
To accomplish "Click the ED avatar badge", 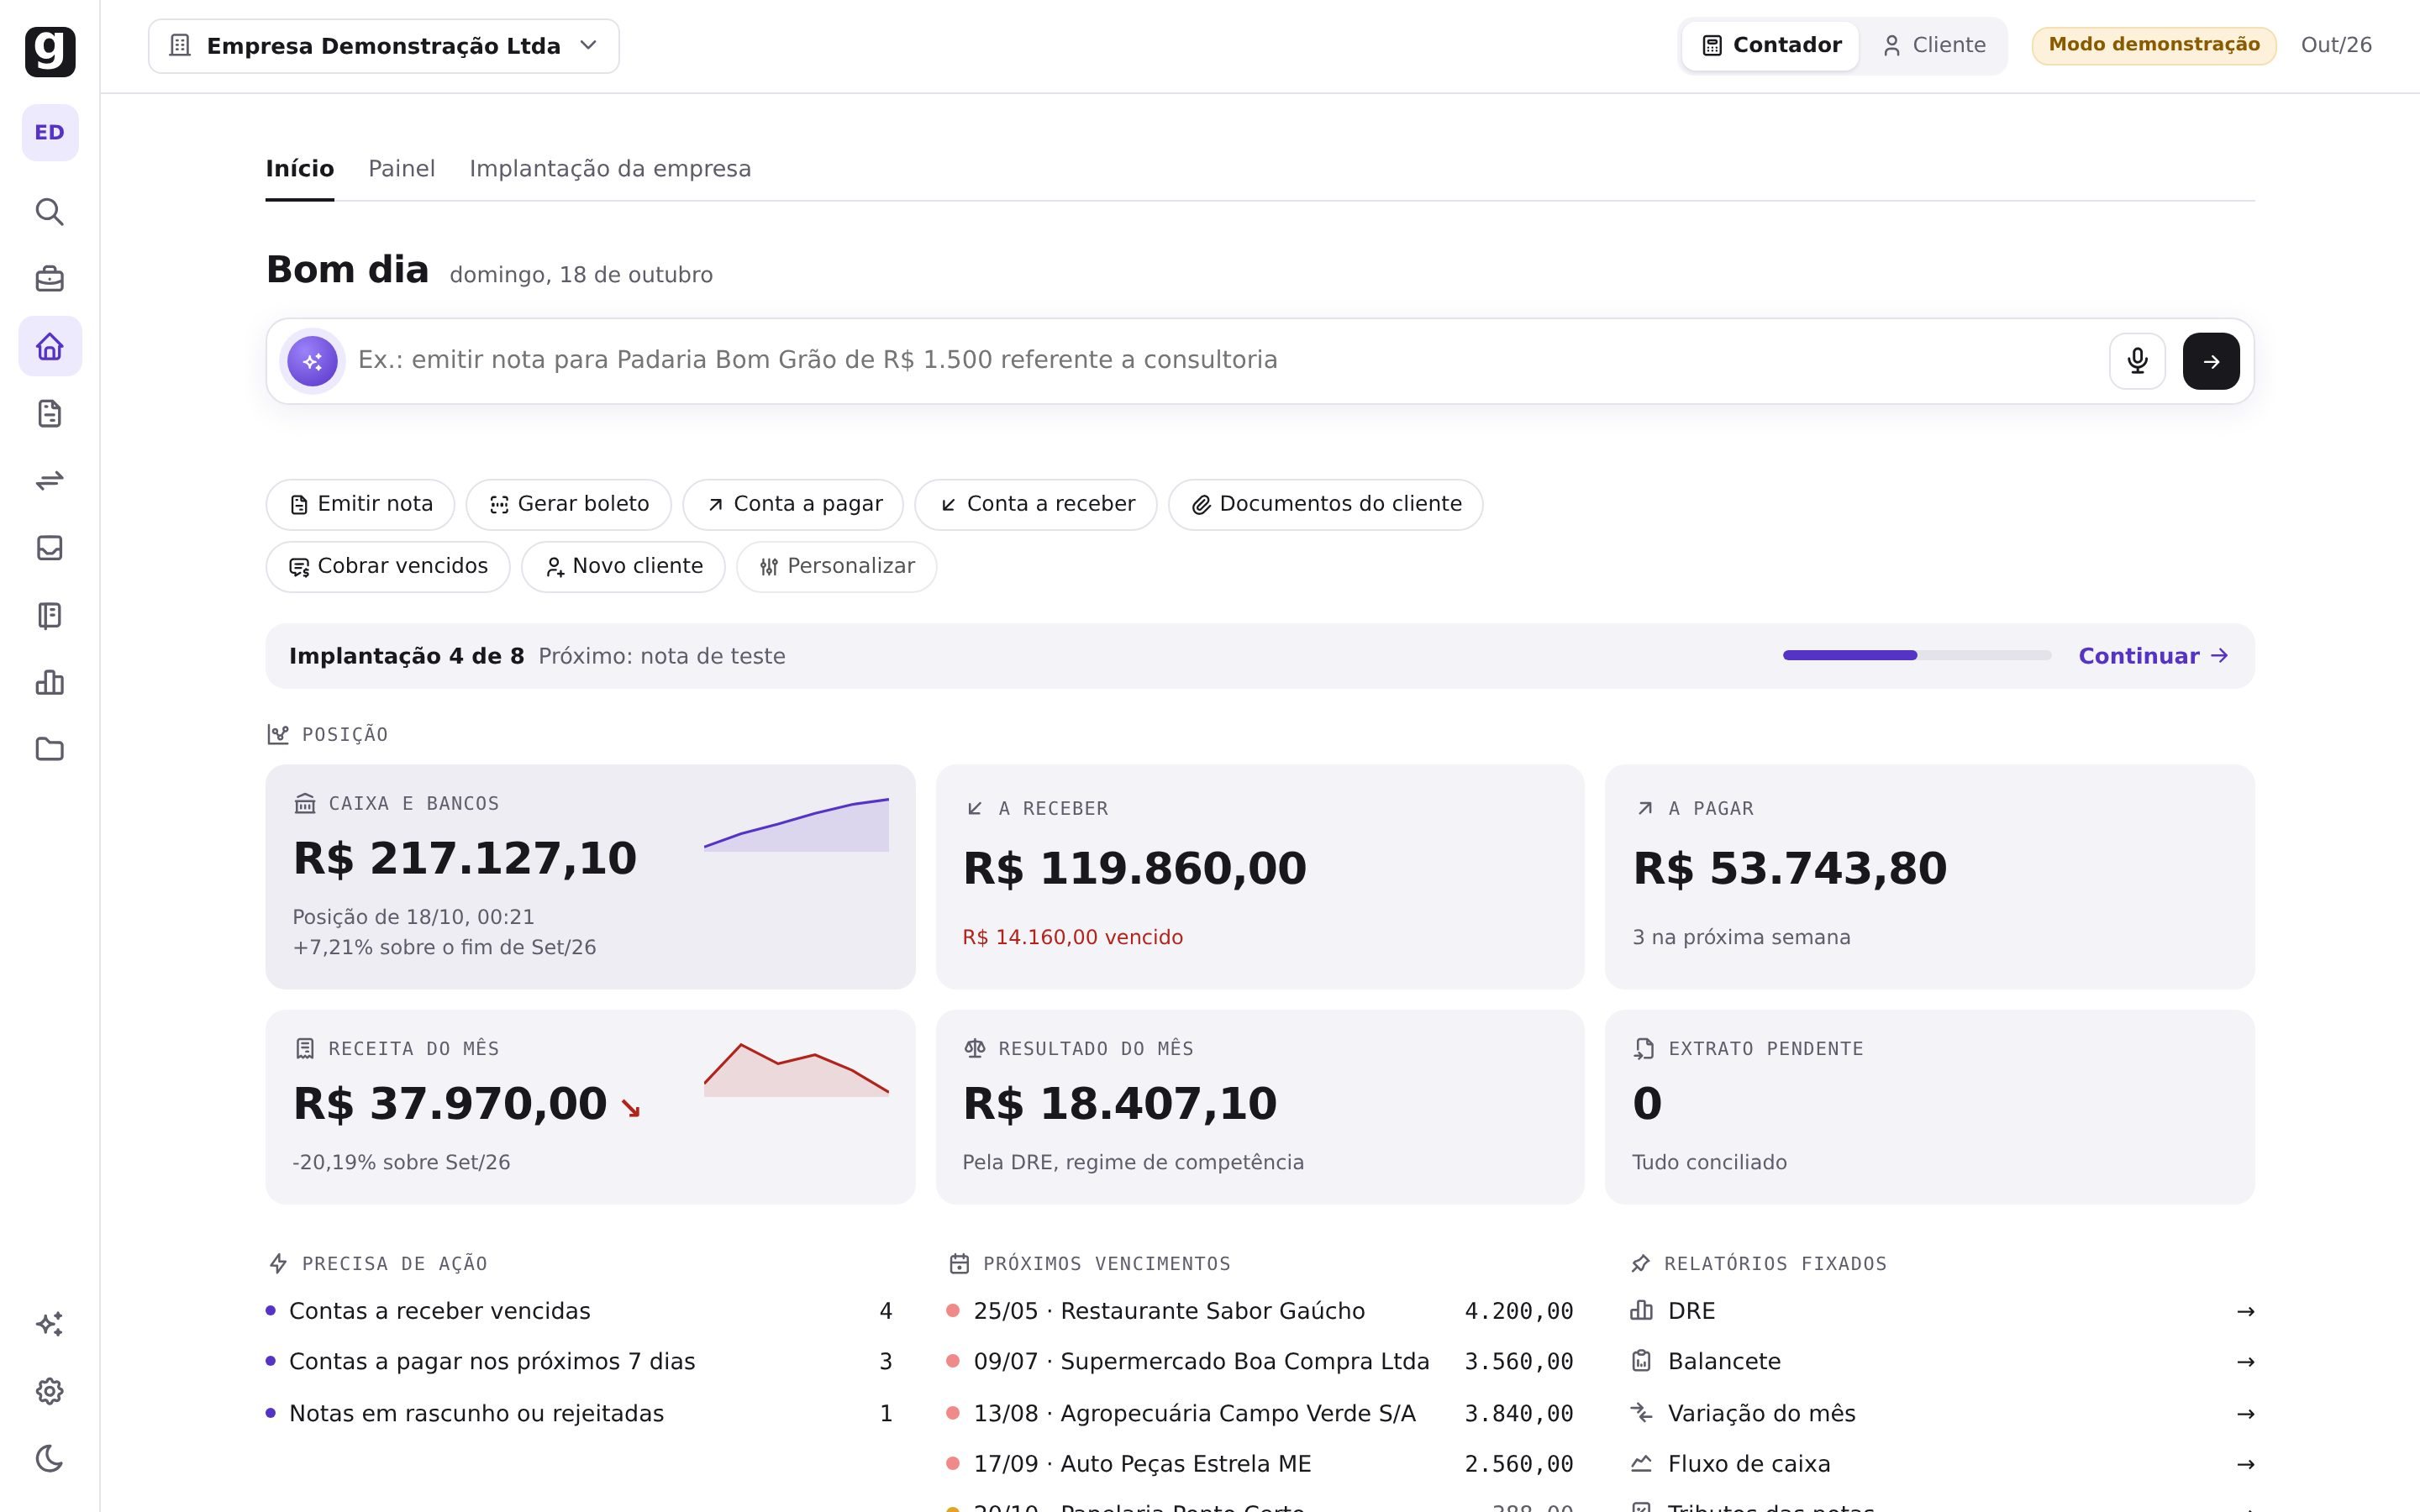I will pos(50,132).
